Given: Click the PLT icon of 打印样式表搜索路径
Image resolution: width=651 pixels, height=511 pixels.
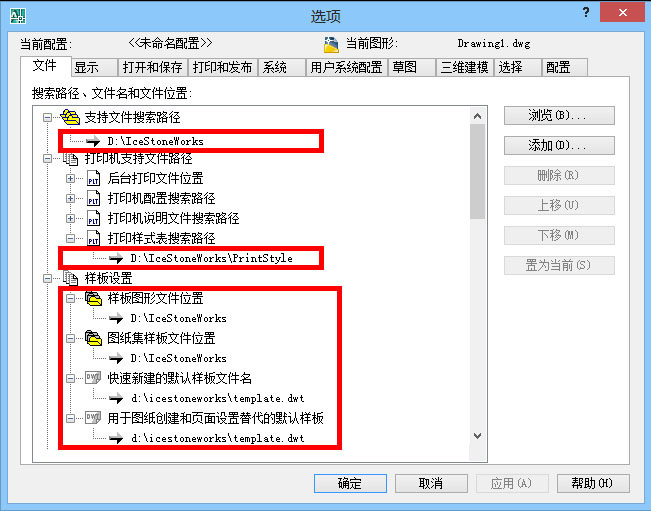Looking at the screenshot, I should pyautogui.click(x=93, y=238).
